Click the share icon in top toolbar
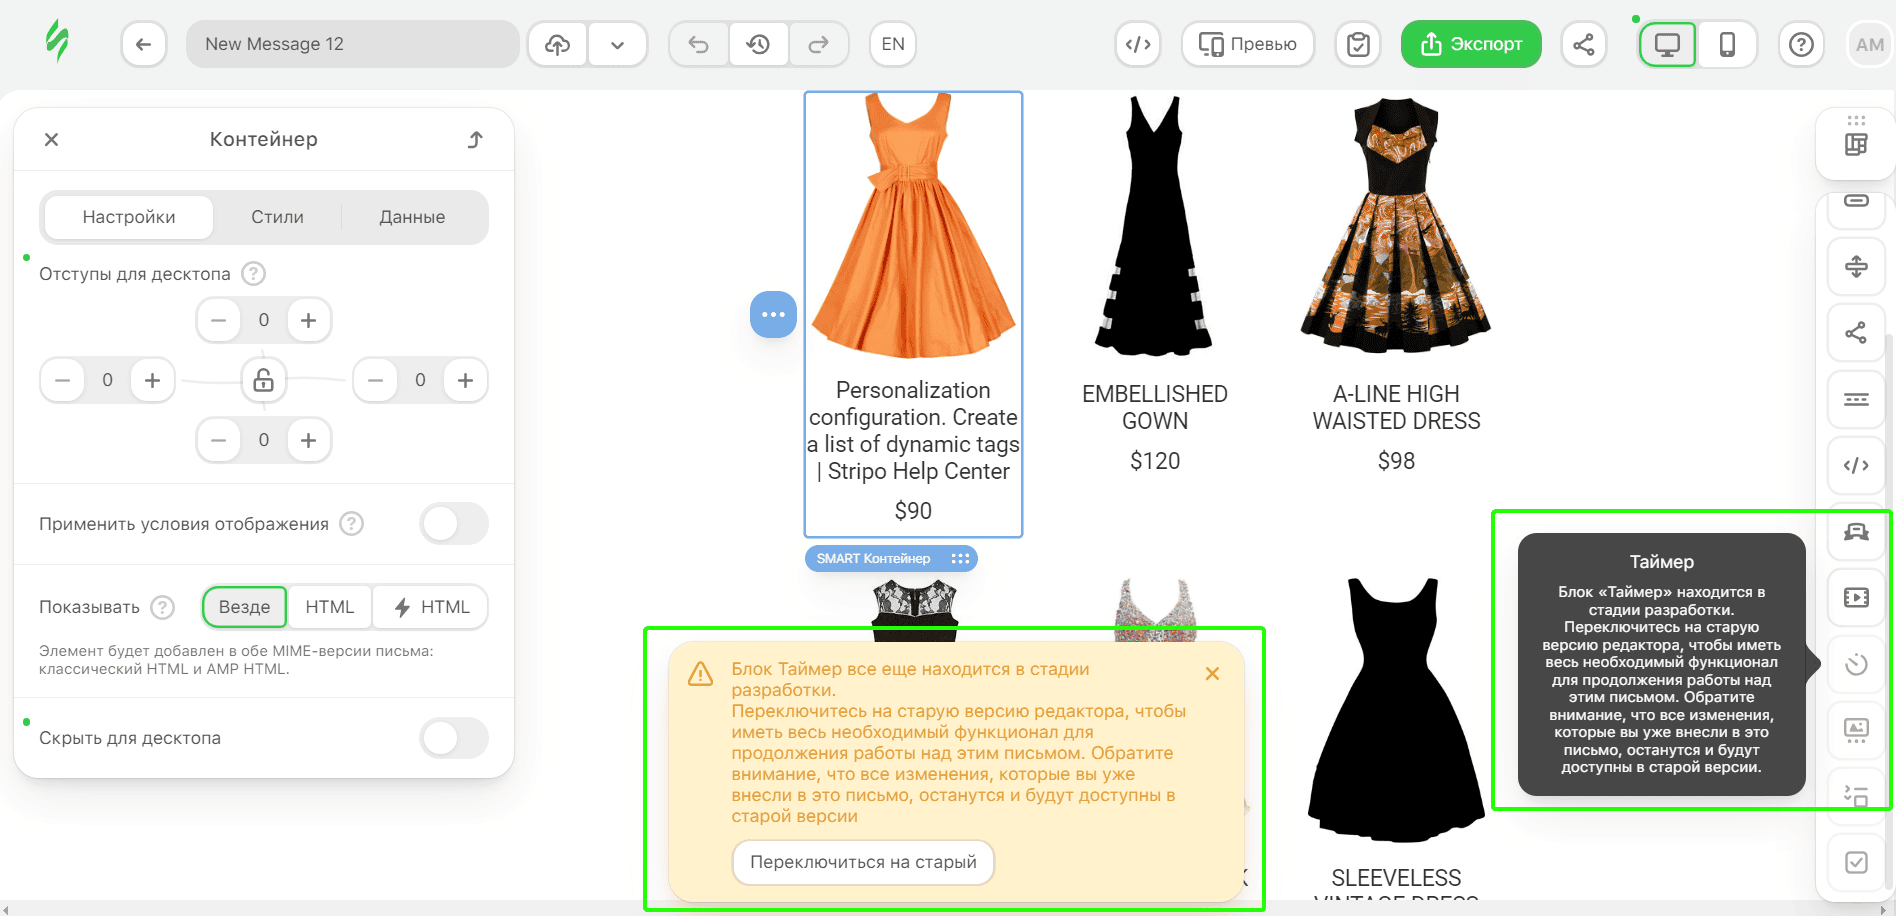 pos(1584,44)
